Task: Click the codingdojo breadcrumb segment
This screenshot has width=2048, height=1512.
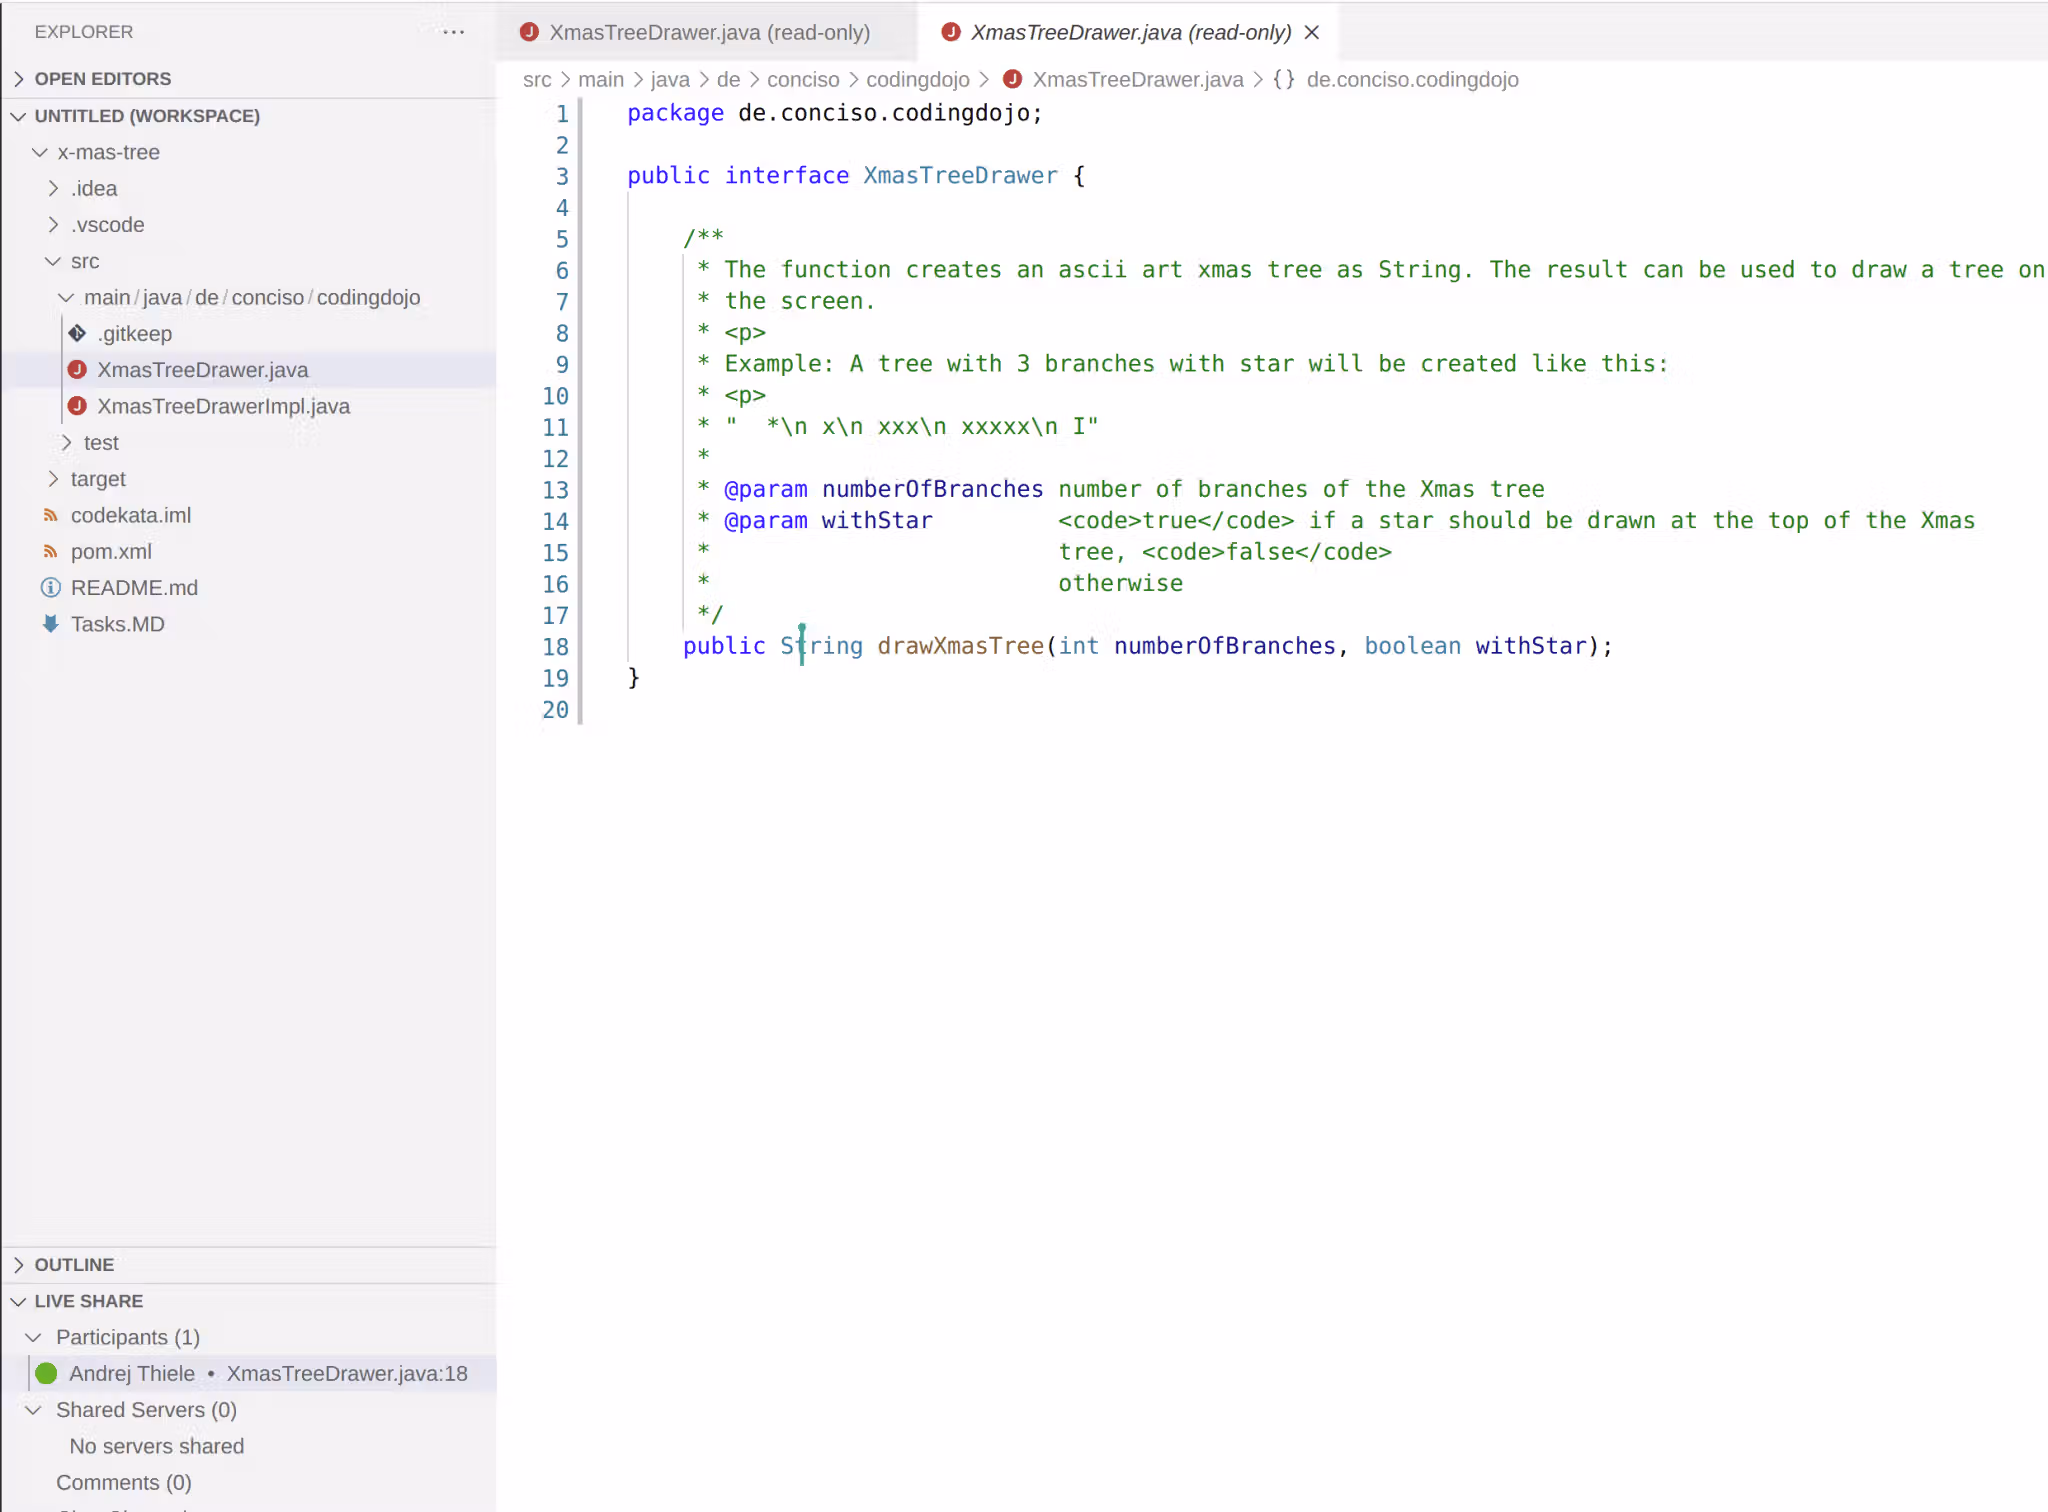Action: pos(917,79)
